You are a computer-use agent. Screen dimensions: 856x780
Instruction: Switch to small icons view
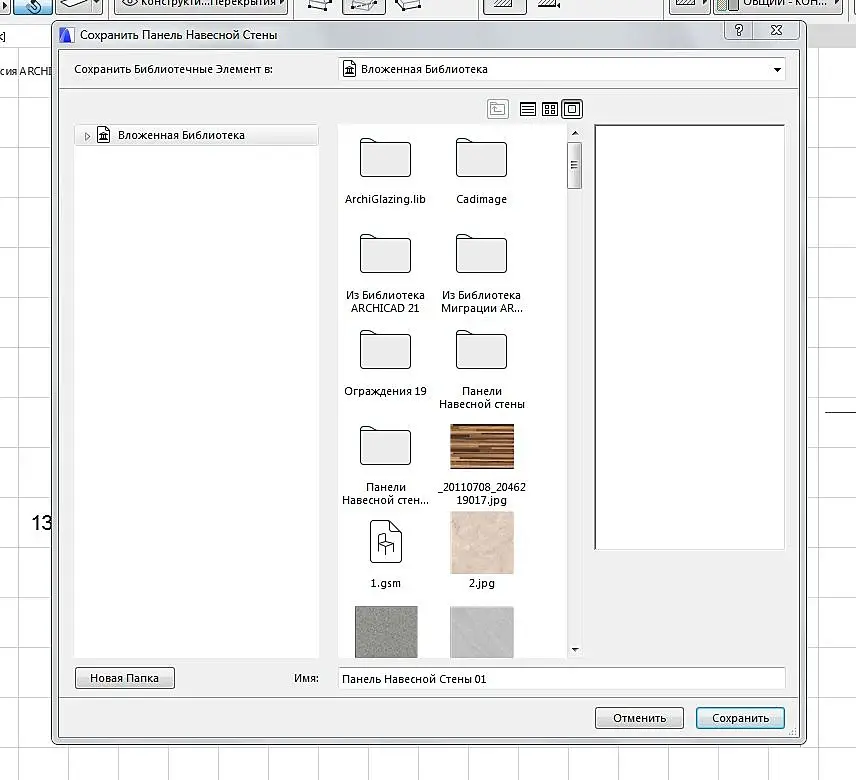pyautogui.click(x=550, y=109)
